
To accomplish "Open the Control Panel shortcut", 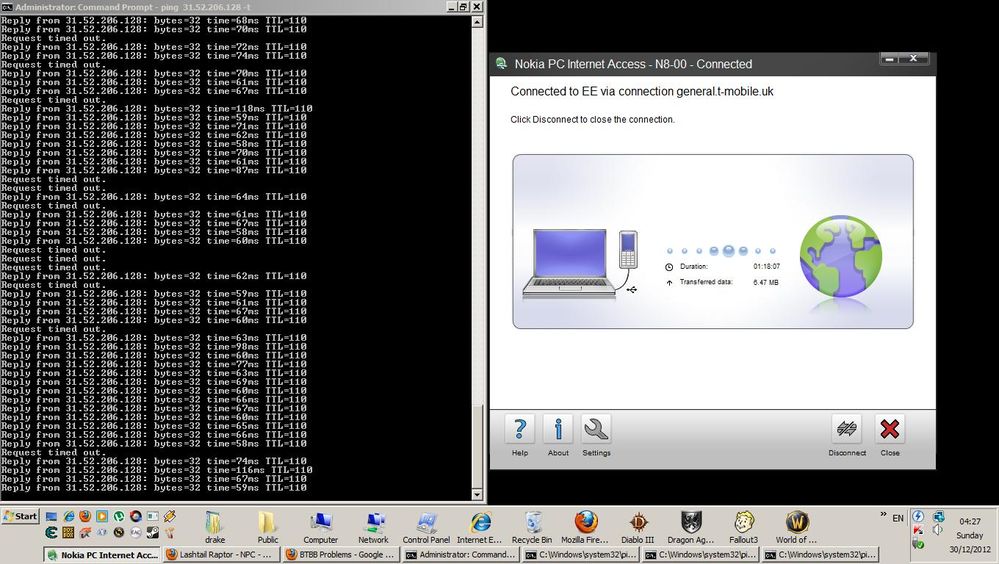I will (x=426, y=528).
